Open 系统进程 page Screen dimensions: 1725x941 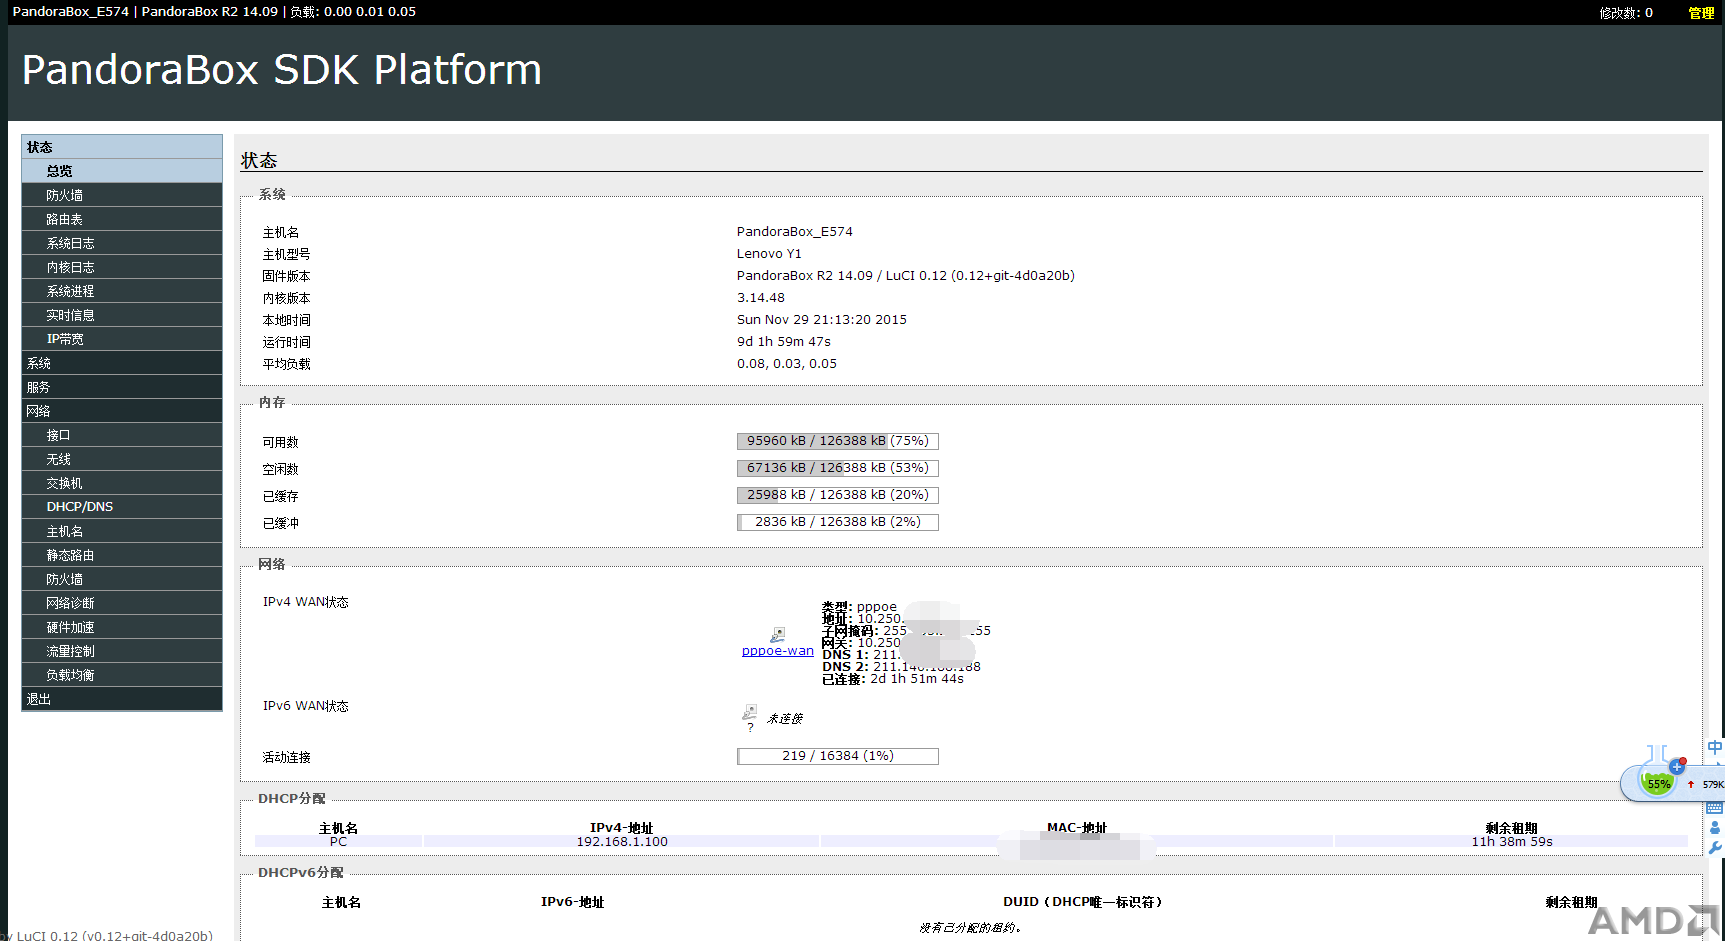[122, 291]
